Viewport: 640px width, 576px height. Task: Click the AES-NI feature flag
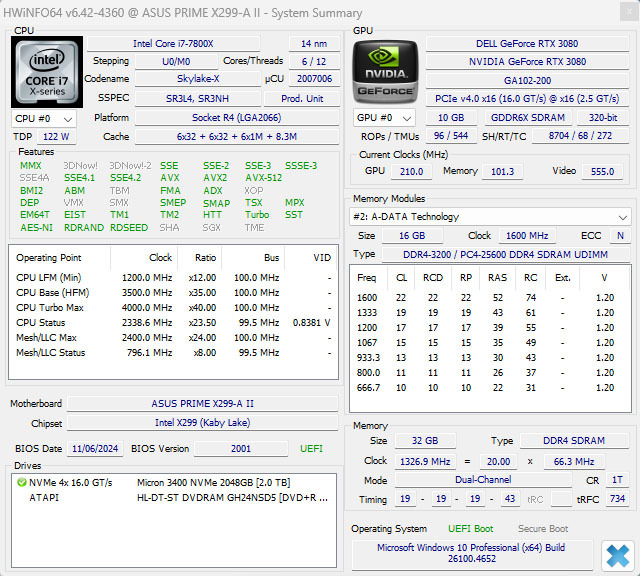(36, 228)
